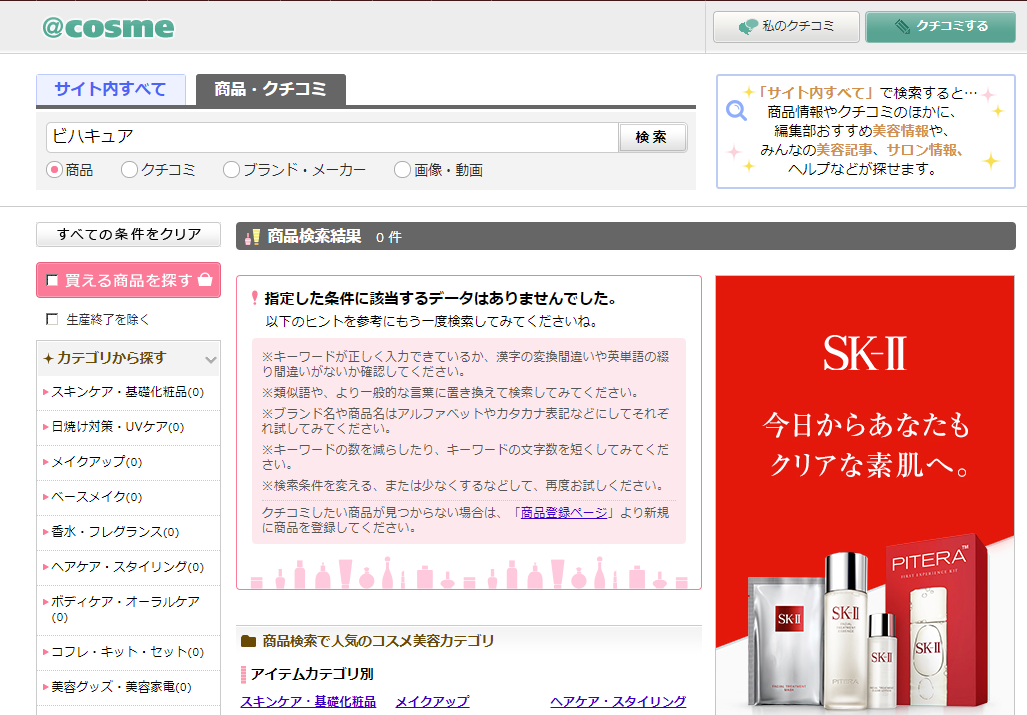Open スキンケア・基礎化粧品(0) category
This screenshot has width=1027, height=715.
tap(128, 392)
